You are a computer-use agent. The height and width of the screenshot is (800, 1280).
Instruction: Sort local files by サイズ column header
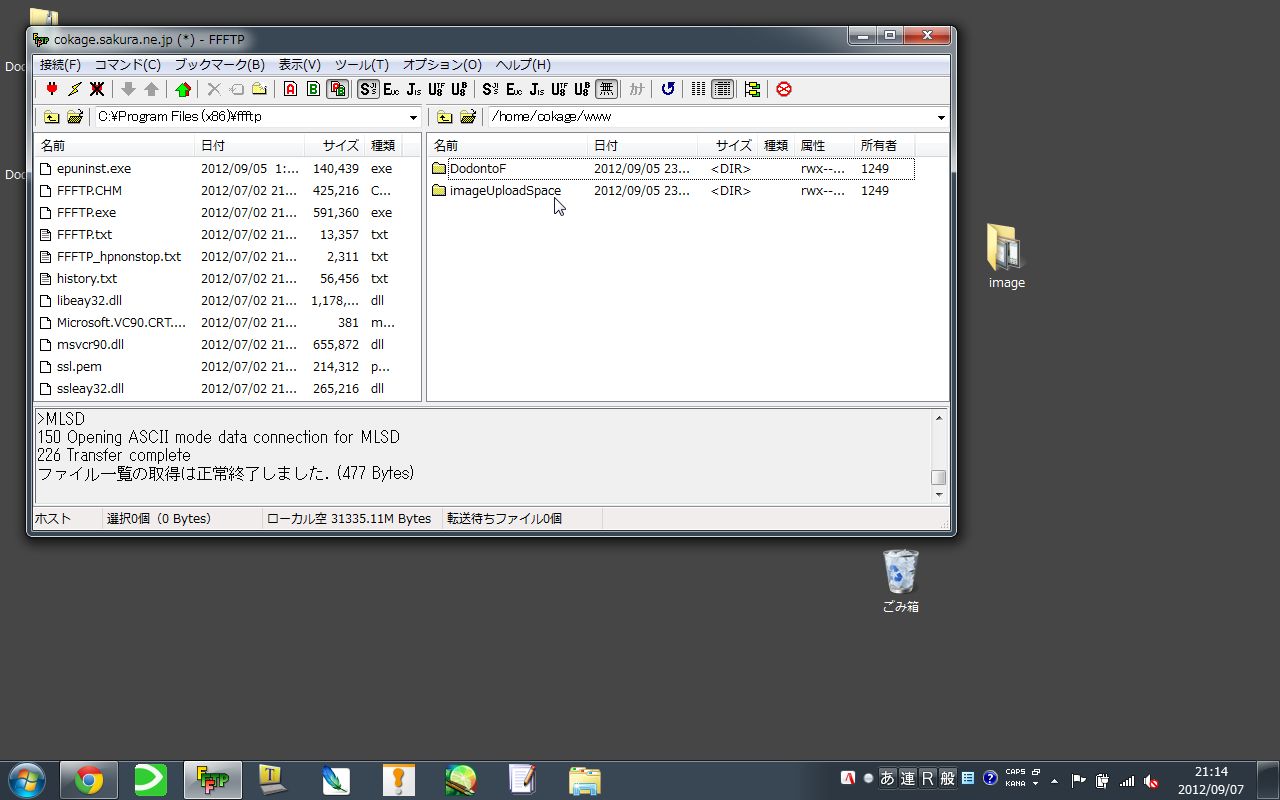[x=339, y=146]
